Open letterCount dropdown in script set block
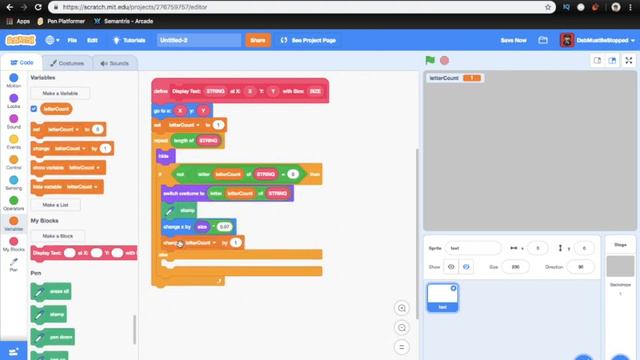Viewport: 640px width, 360px height. 184,125
